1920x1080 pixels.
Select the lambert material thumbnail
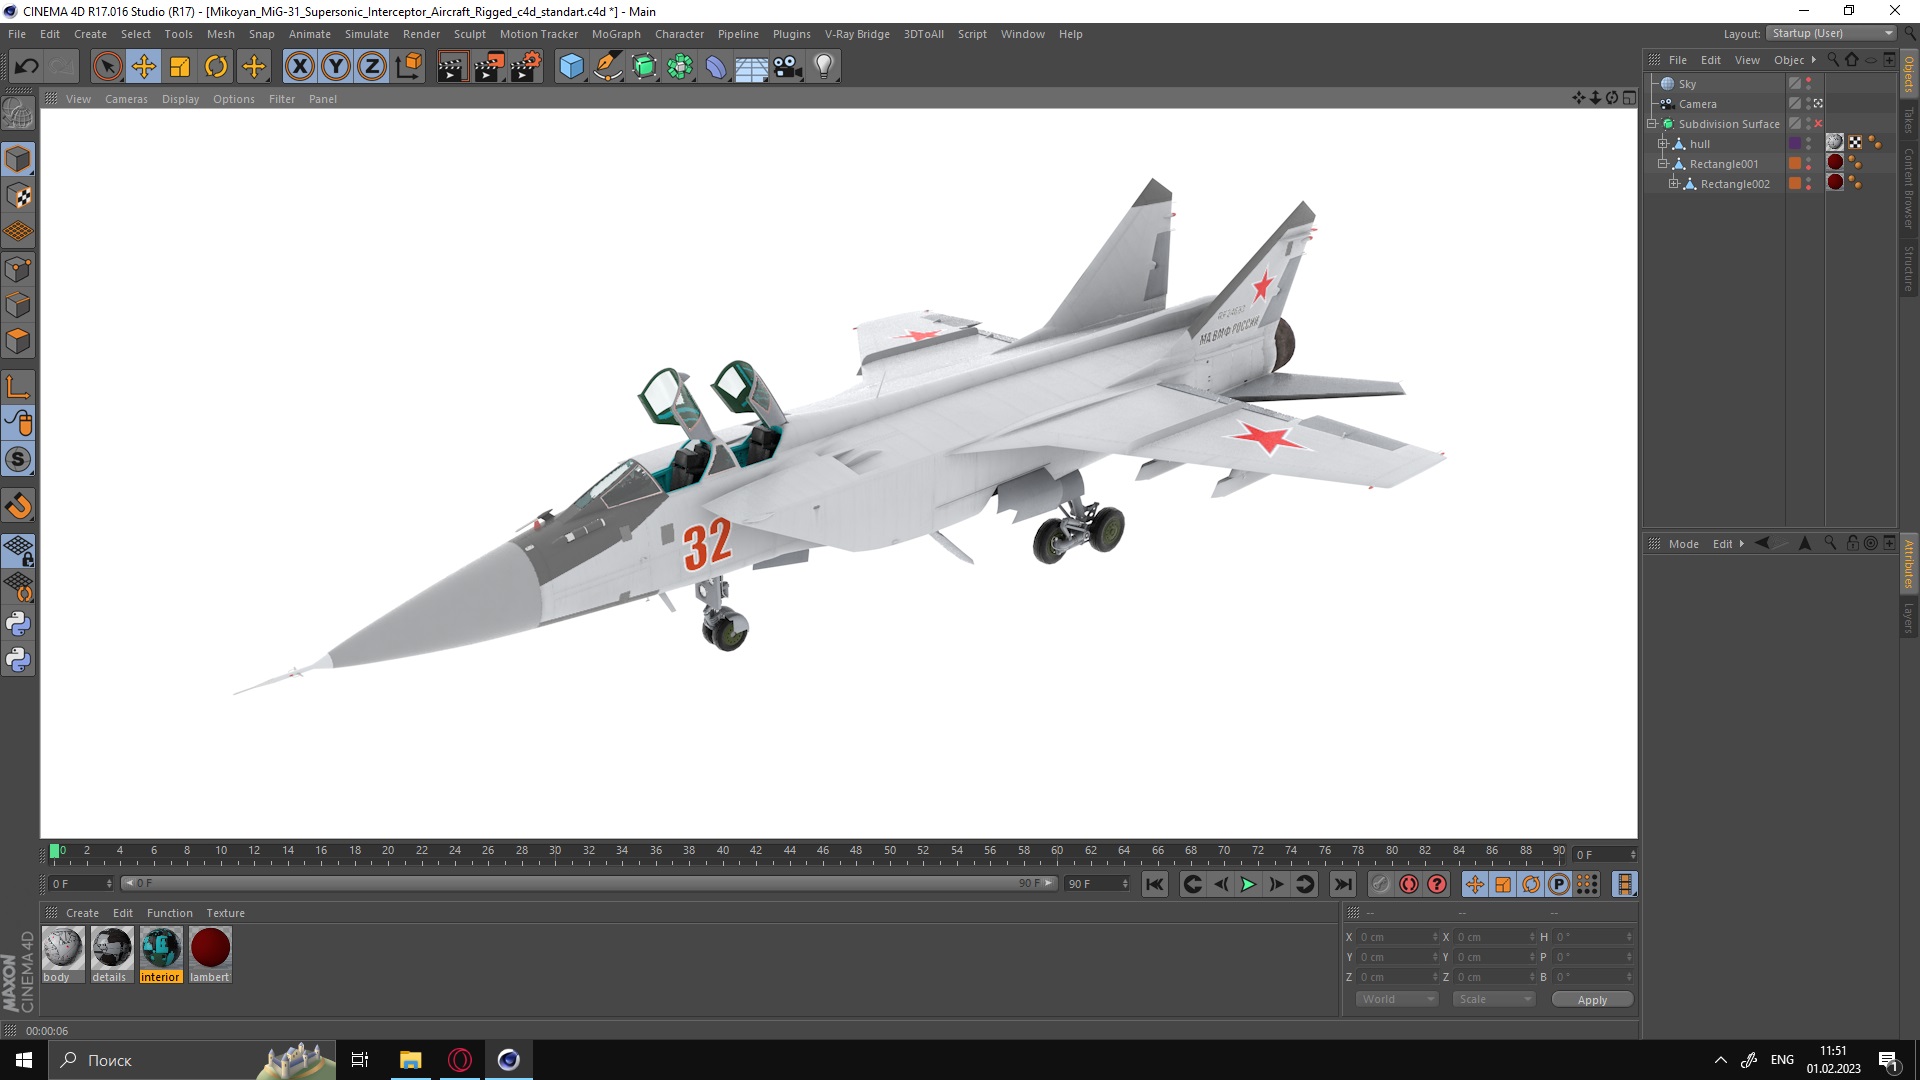pyautogui.click(x=210, y=948)
